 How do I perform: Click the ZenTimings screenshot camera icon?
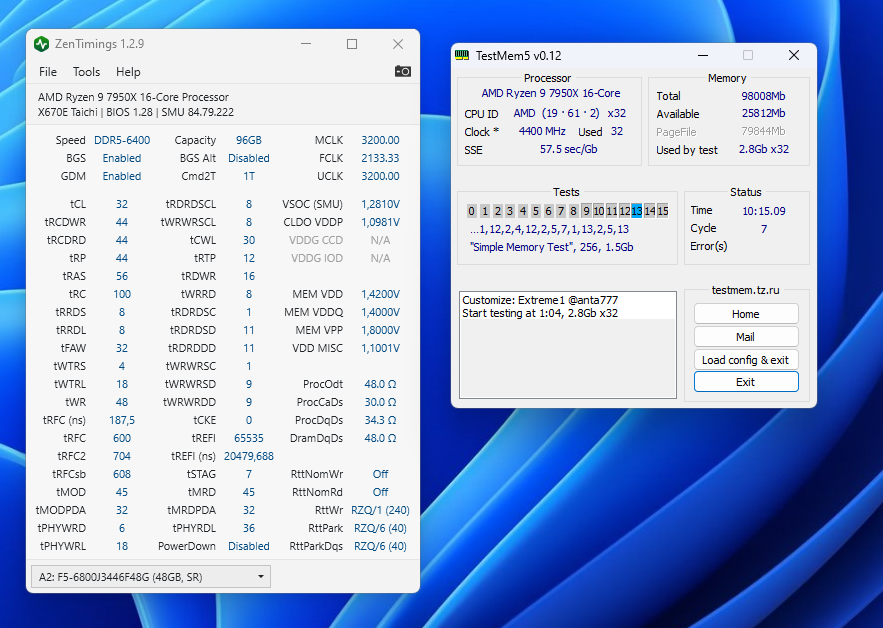click(403, 72)
